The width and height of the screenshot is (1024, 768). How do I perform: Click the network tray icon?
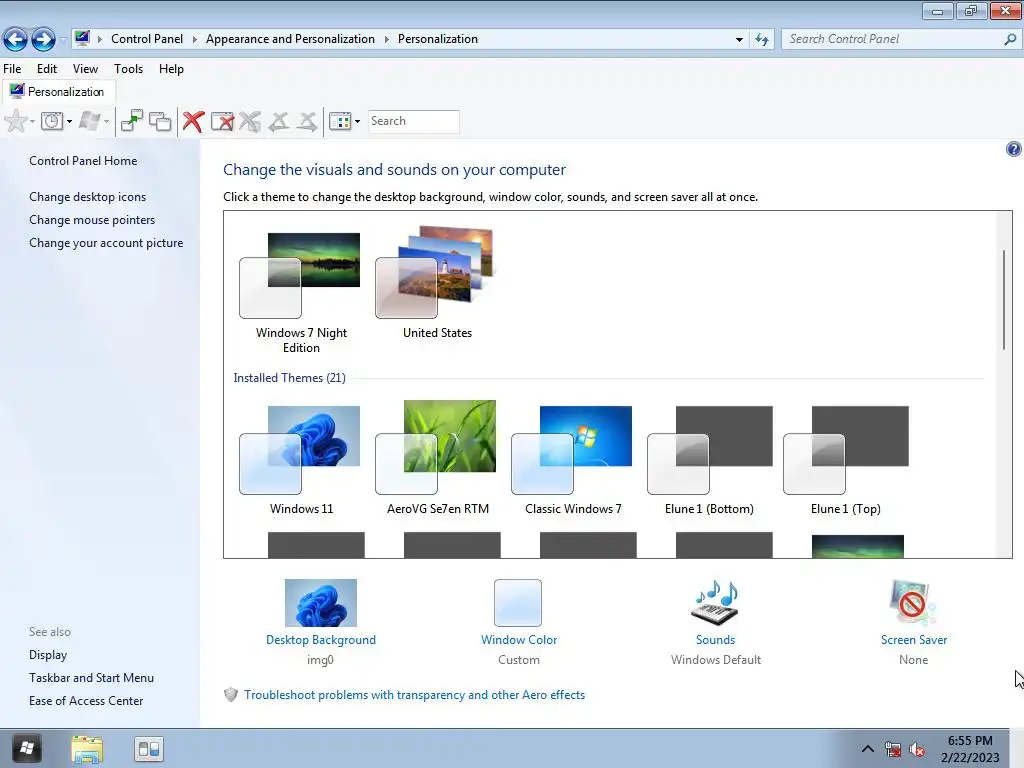pos(893,750)
